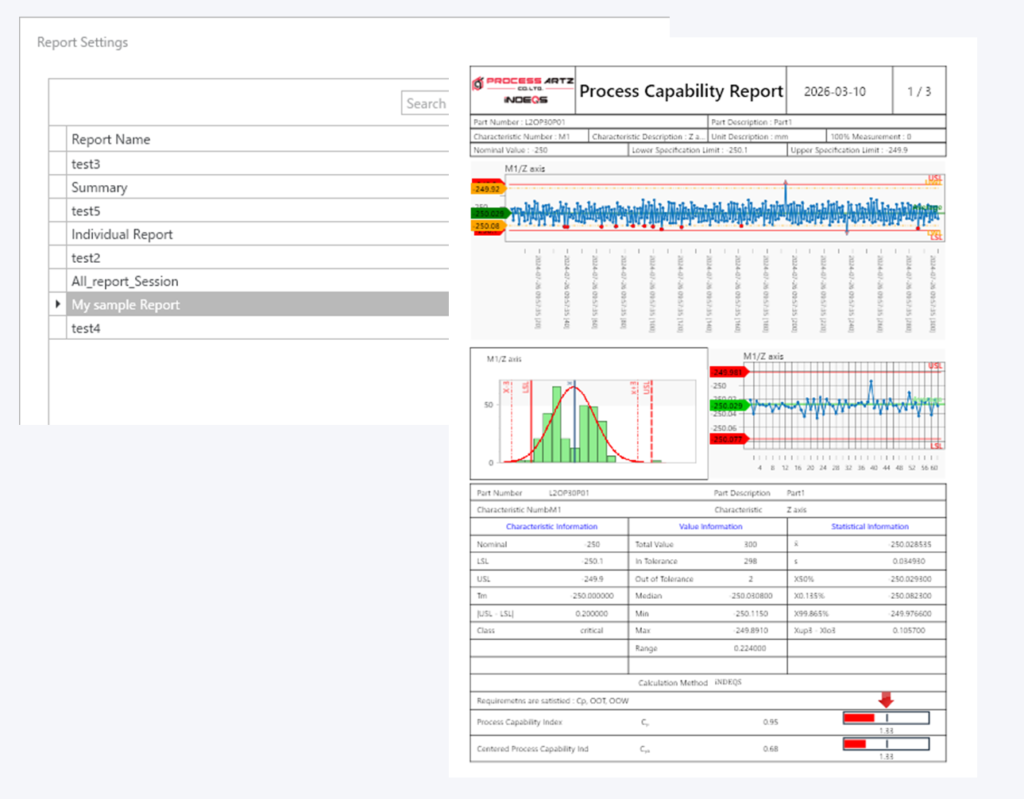
Task: Select the test4 report row
Action: [85, 329]
